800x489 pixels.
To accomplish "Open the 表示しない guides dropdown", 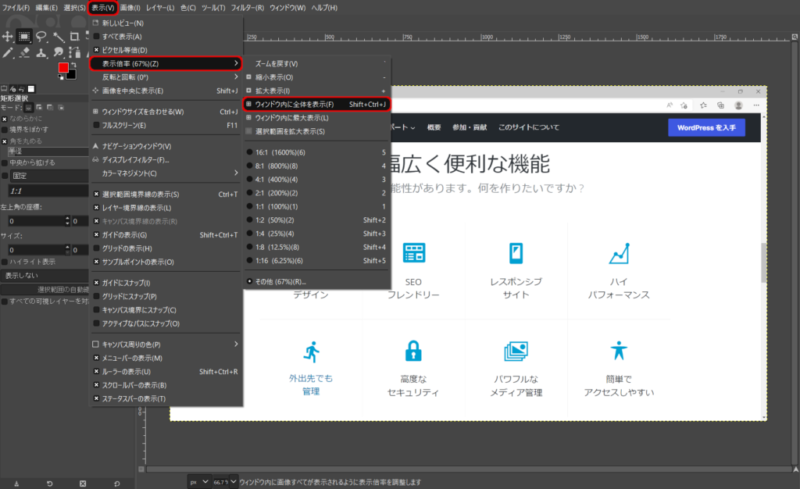I will [x=45, y=276].
